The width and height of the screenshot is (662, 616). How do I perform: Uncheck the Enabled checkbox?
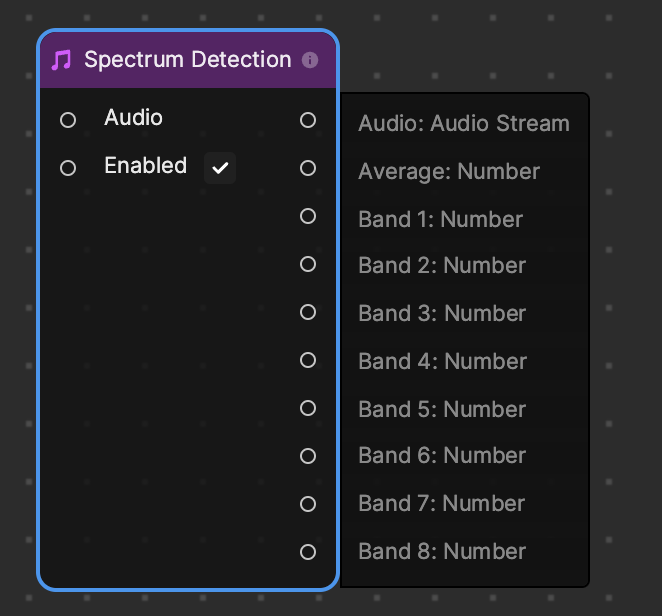click(220, 168)
